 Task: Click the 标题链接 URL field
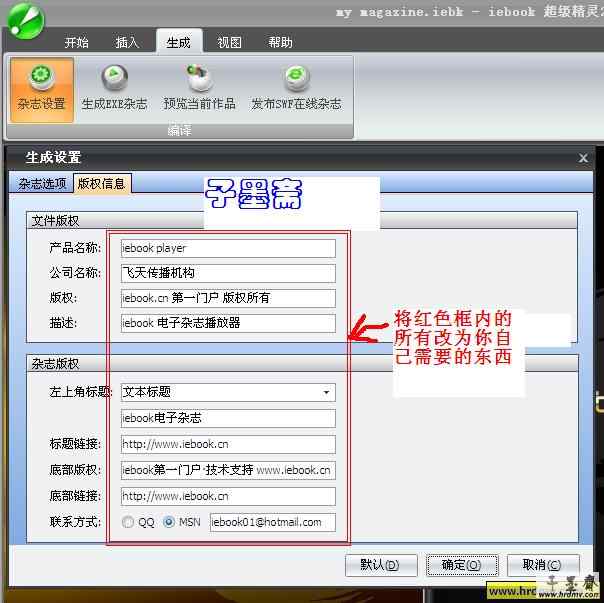(x=228, y=444)
